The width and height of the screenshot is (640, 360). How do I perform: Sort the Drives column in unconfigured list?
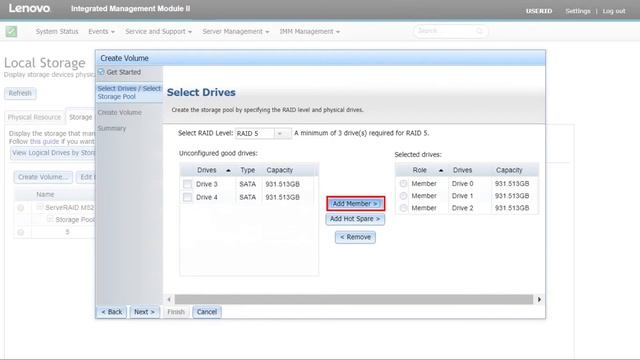tap(228, 170)
